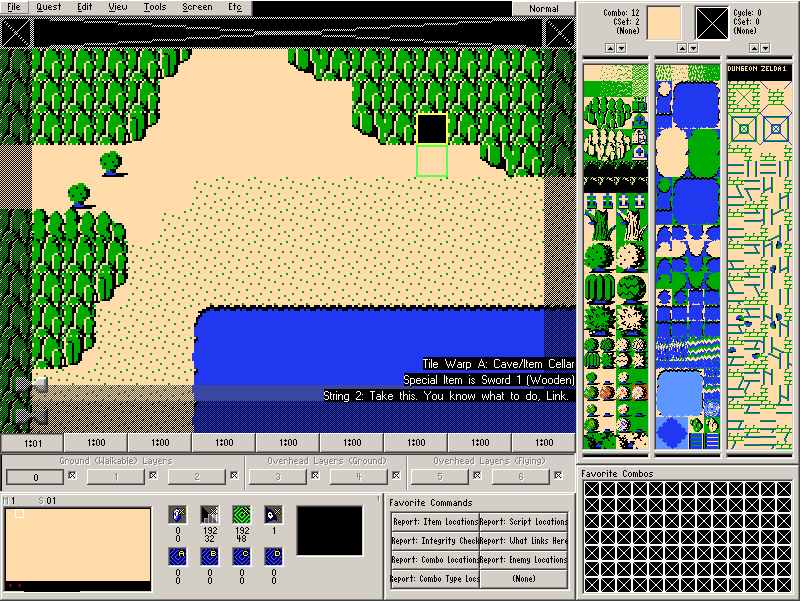Click the Combo 12 tan preview swatch
Screen dimensions: 800x601
coord(664,23)
